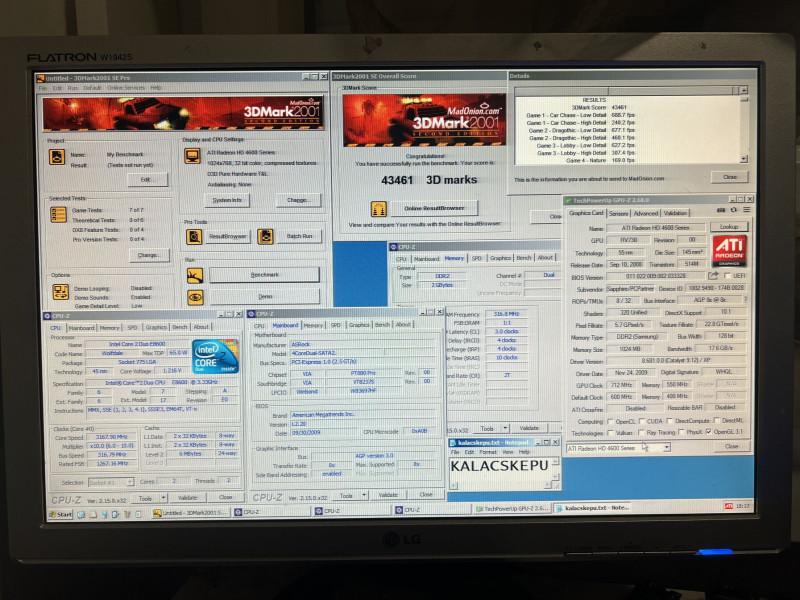This screenshot has width=800, height=600.
Task: Click the Internet Explorer quick launch icon
Action: (x=81, y=514)
